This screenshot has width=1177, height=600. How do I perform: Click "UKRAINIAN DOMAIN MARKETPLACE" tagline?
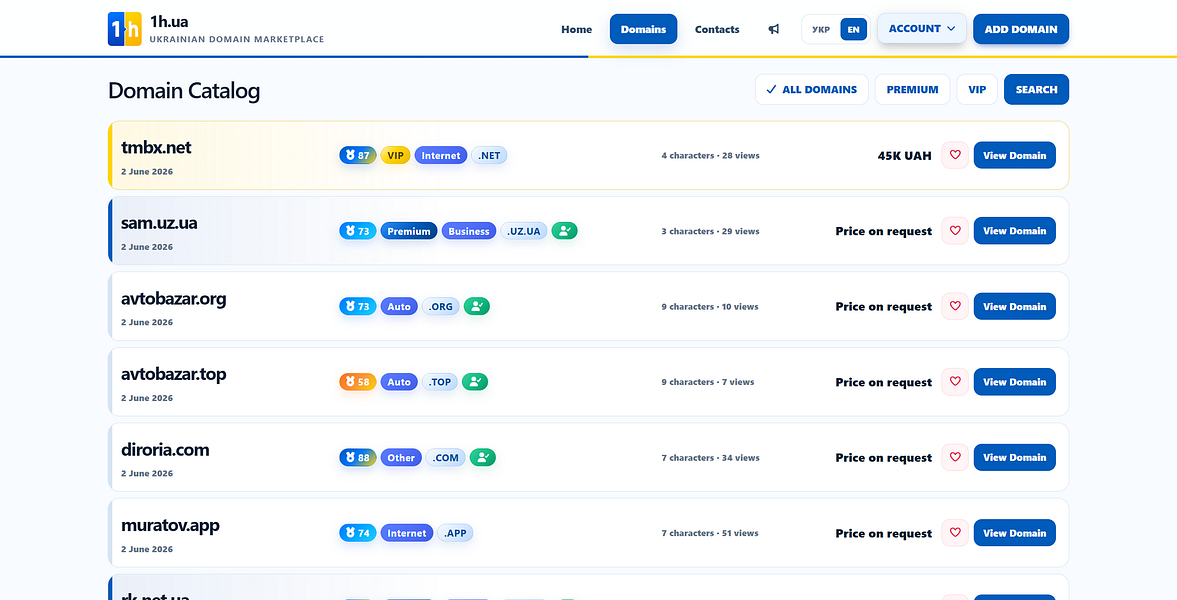click(236, 39)
